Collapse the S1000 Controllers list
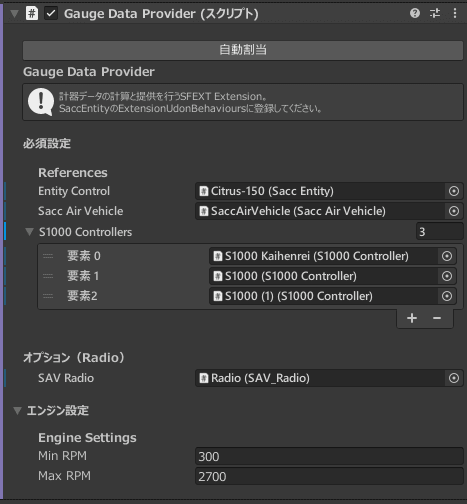The height and width of the screenshot is (504, 467). pos(29,232)
